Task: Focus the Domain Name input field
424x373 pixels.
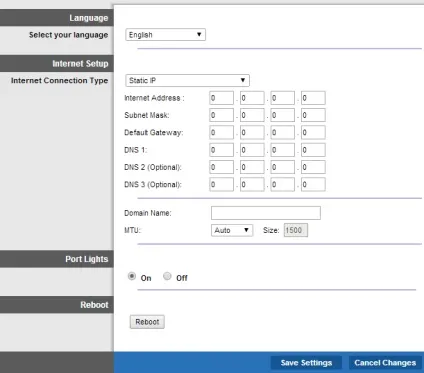Action: [x=266, y=213]
